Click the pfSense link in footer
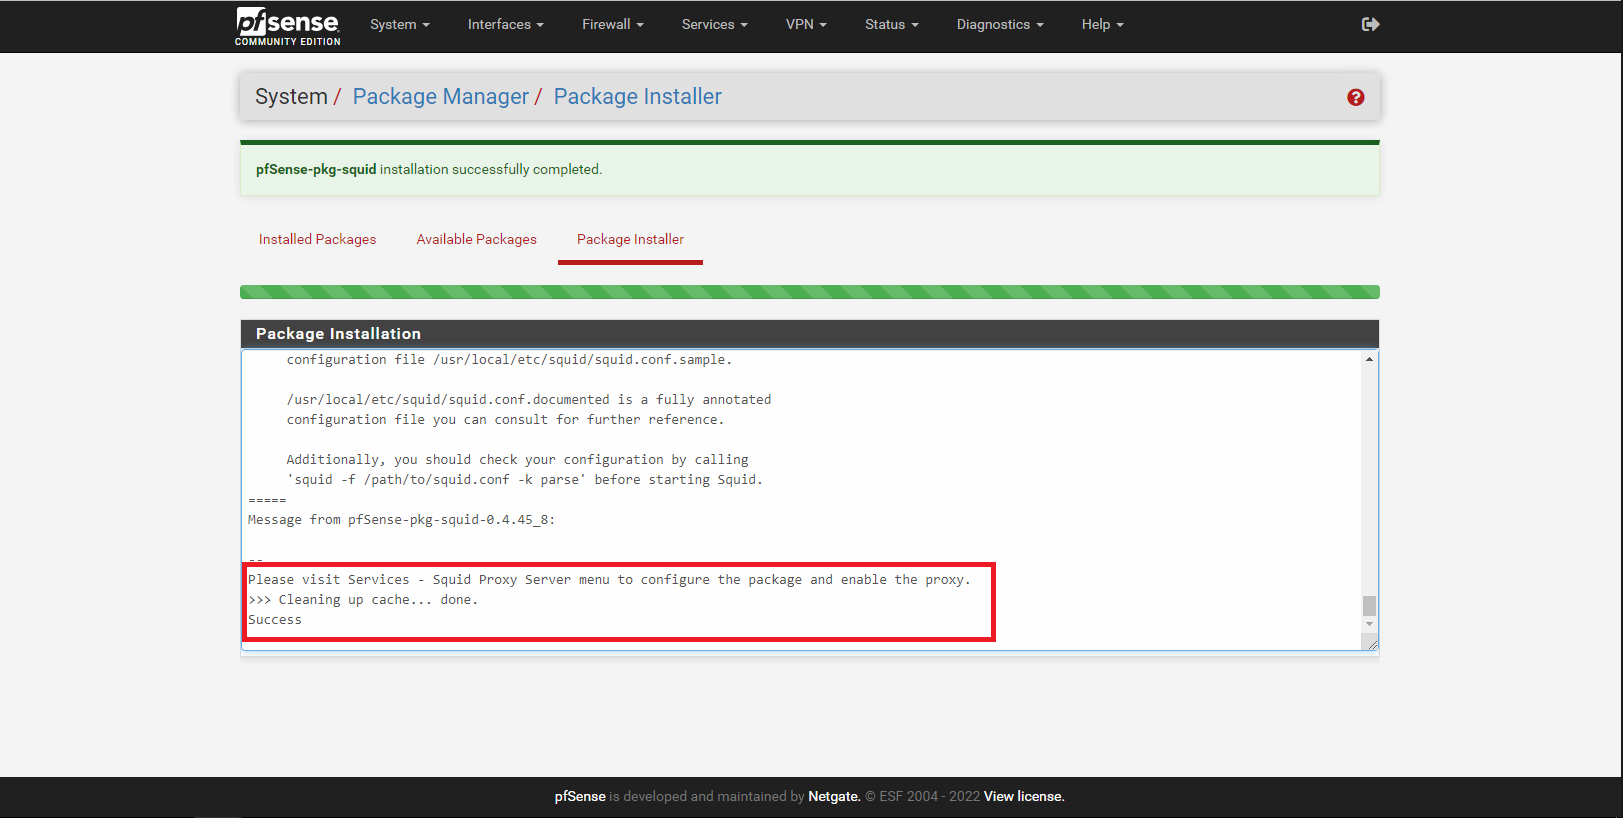 click(580, 796)
